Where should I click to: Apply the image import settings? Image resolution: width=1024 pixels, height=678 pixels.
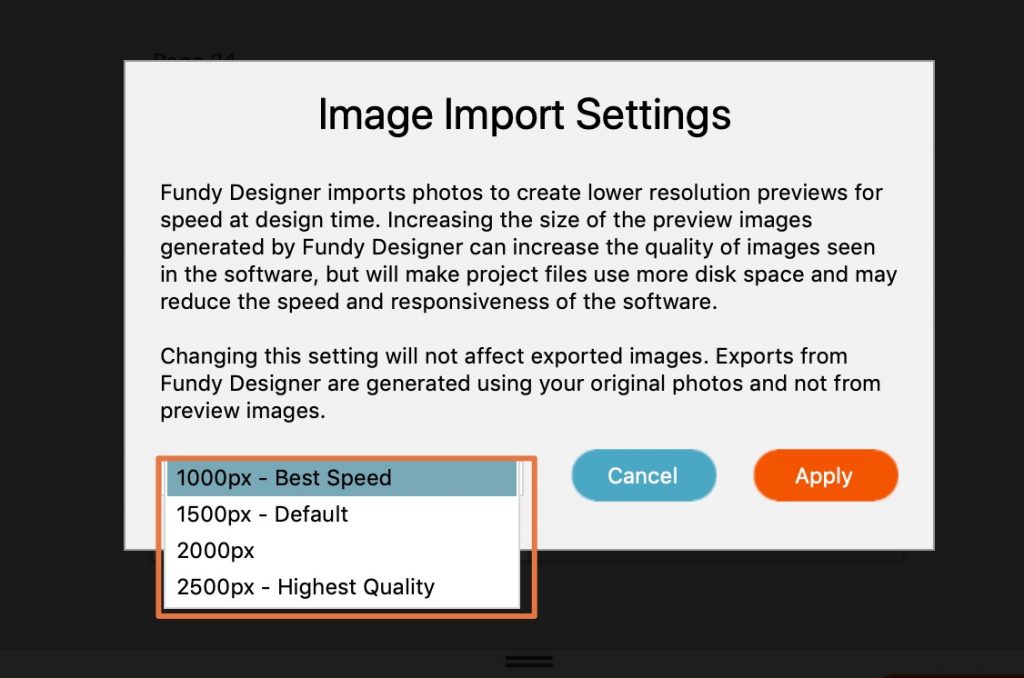(x=825, y=476)
